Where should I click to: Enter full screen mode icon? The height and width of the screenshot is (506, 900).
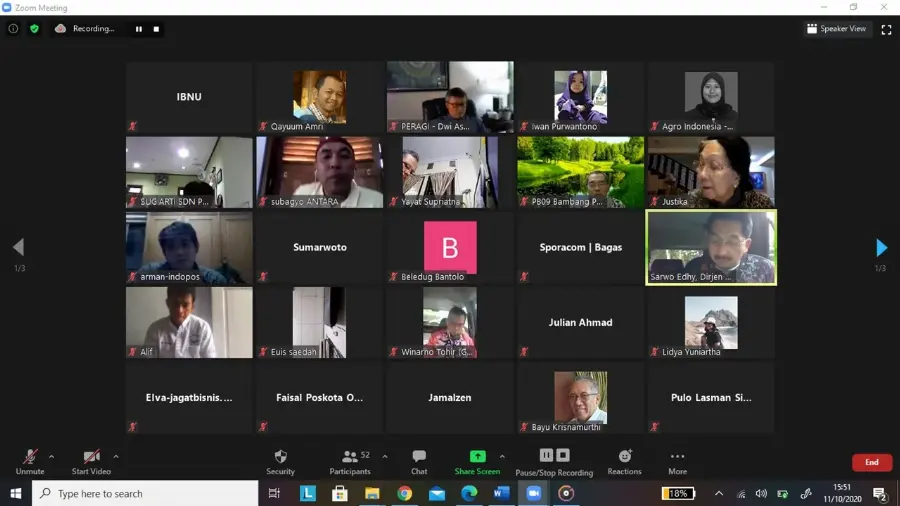click(886, 29)
